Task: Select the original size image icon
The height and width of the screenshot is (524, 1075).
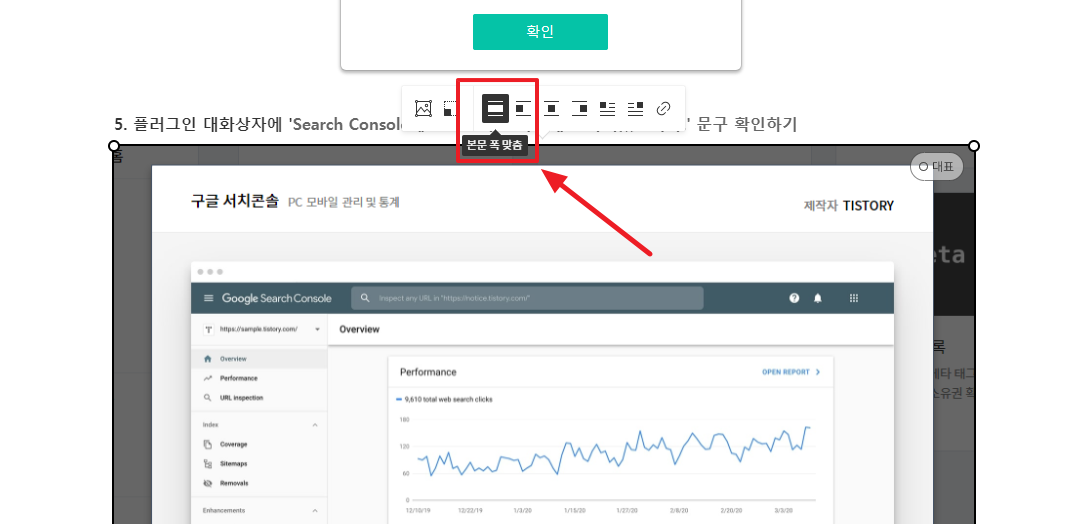Action: [x=450, y=108]
